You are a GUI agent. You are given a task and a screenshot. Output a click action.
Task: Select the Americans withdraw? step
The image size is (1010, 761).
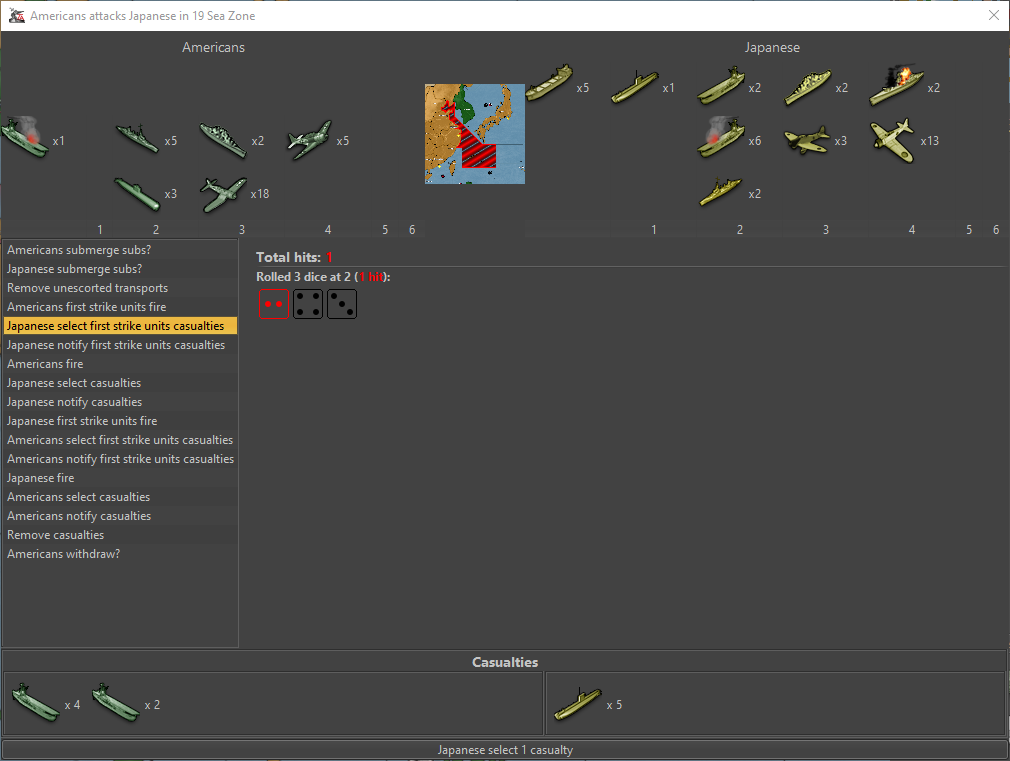[64, 554]
